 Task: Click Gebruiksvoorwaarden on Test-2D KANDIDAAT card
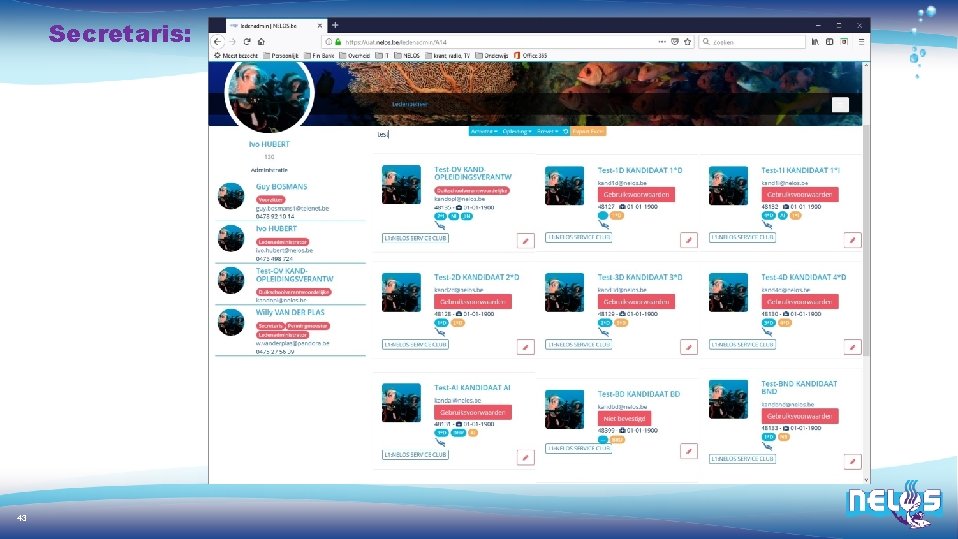coord(473,302)
